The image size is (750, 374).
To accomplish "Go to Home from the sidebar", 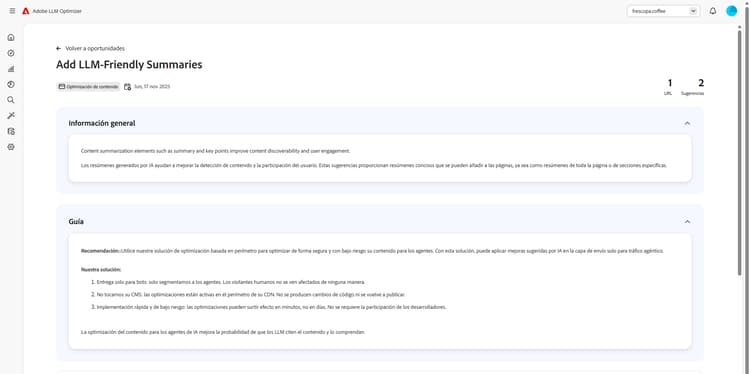I will (x=11, y=37).
